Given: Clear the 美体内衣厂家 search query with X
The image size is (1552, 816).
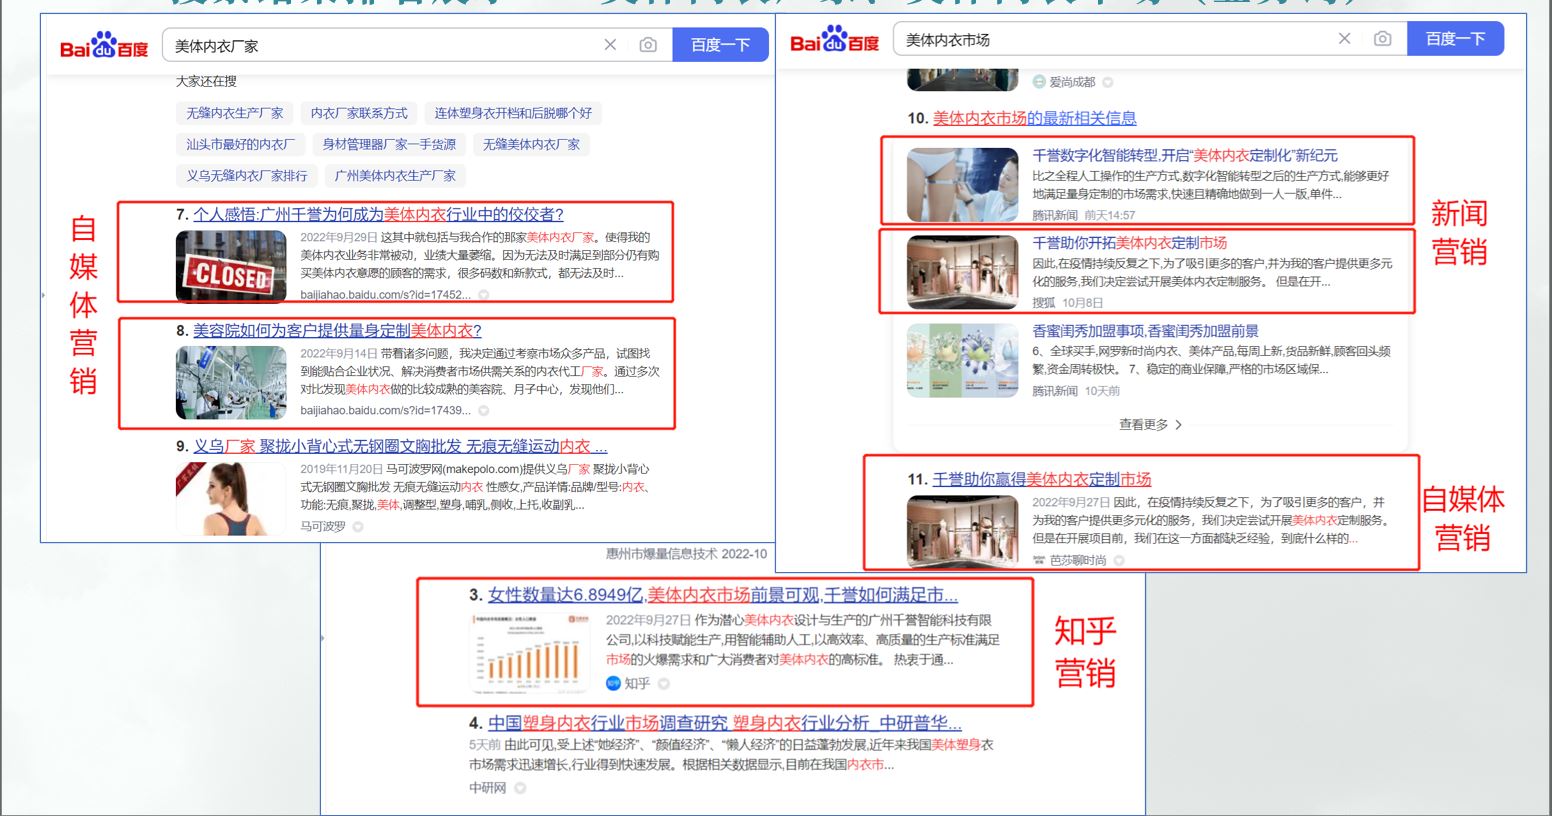Looking at the screenshot, I should [x=610, y=45].
